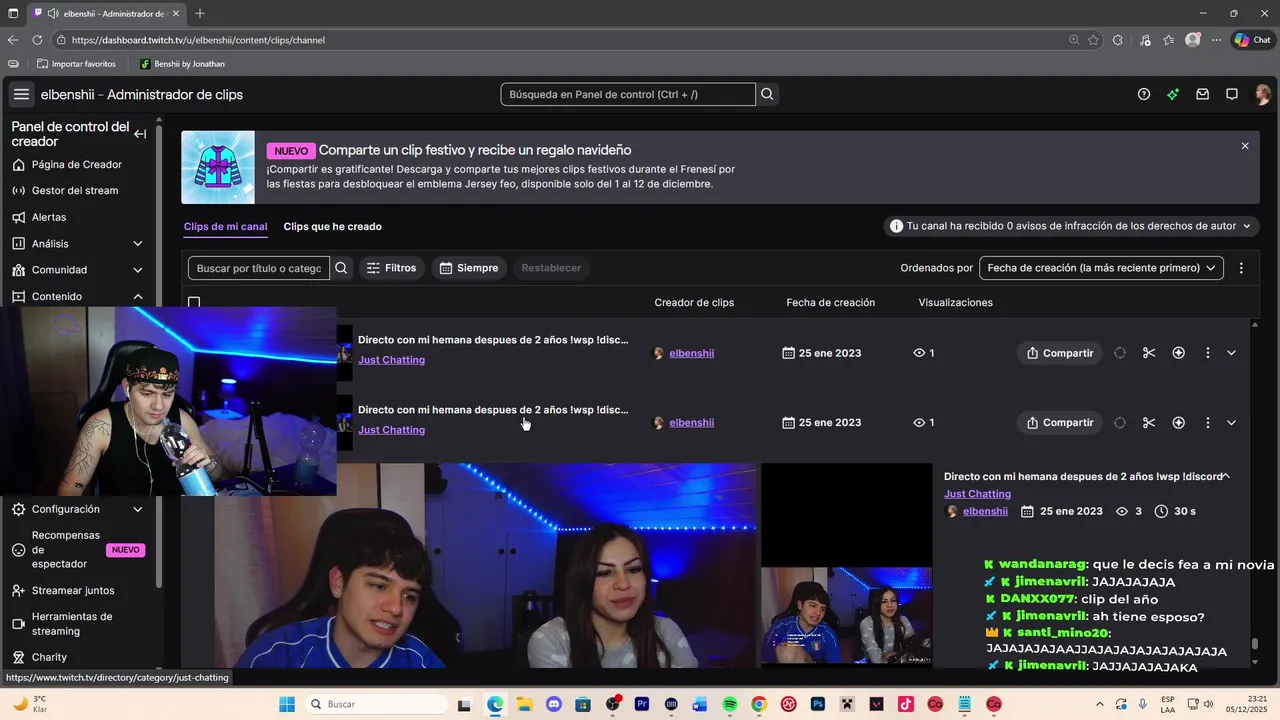1280x720 pixels.
Task: Open the Siempre date range dropdown
Action: [469, 268]
